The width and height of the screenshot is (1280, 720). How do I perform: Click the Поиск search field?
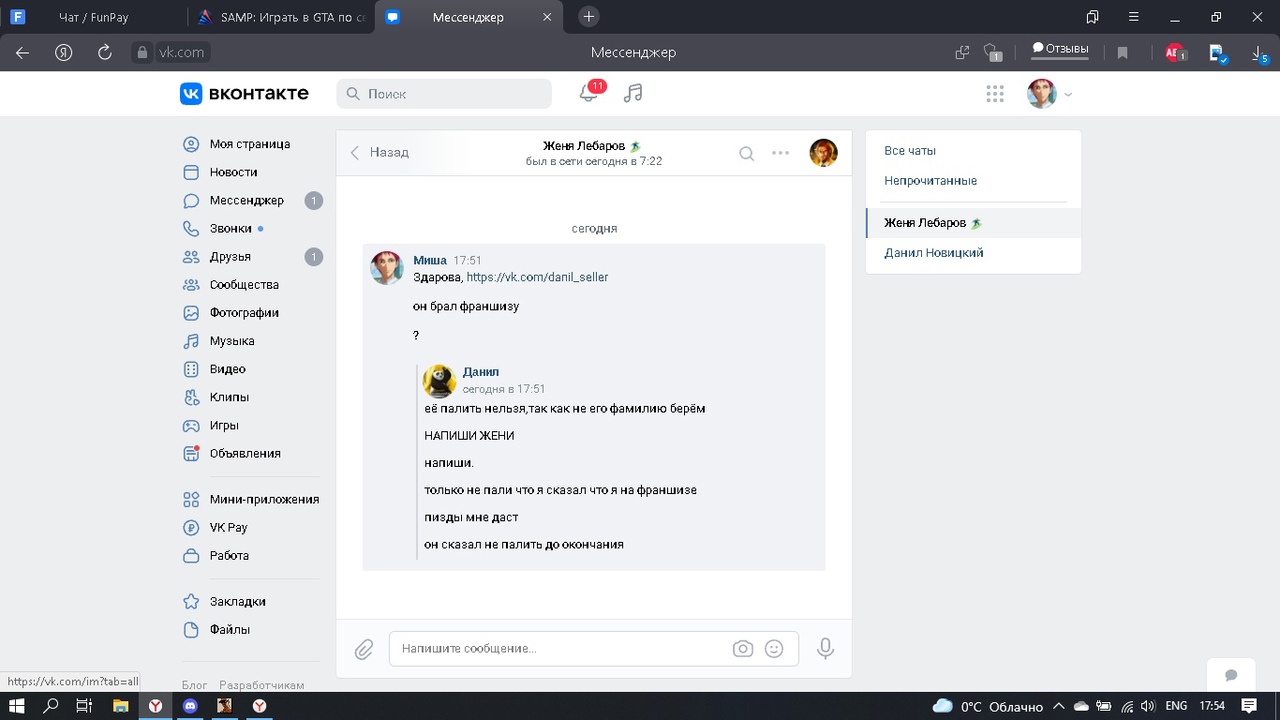tap(445, 94)
